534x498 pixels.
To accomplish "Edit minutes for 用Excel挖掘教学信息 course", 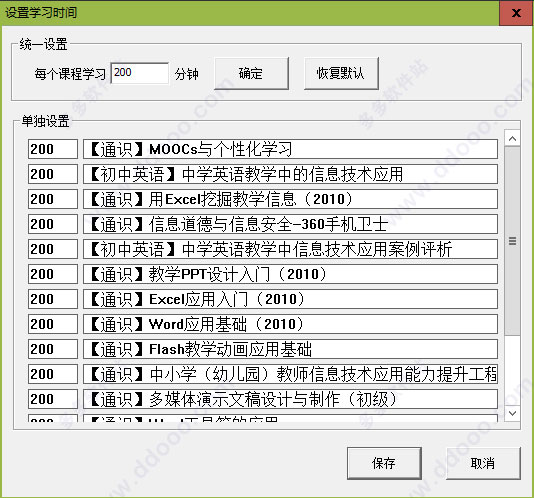I will click(53, 199).
